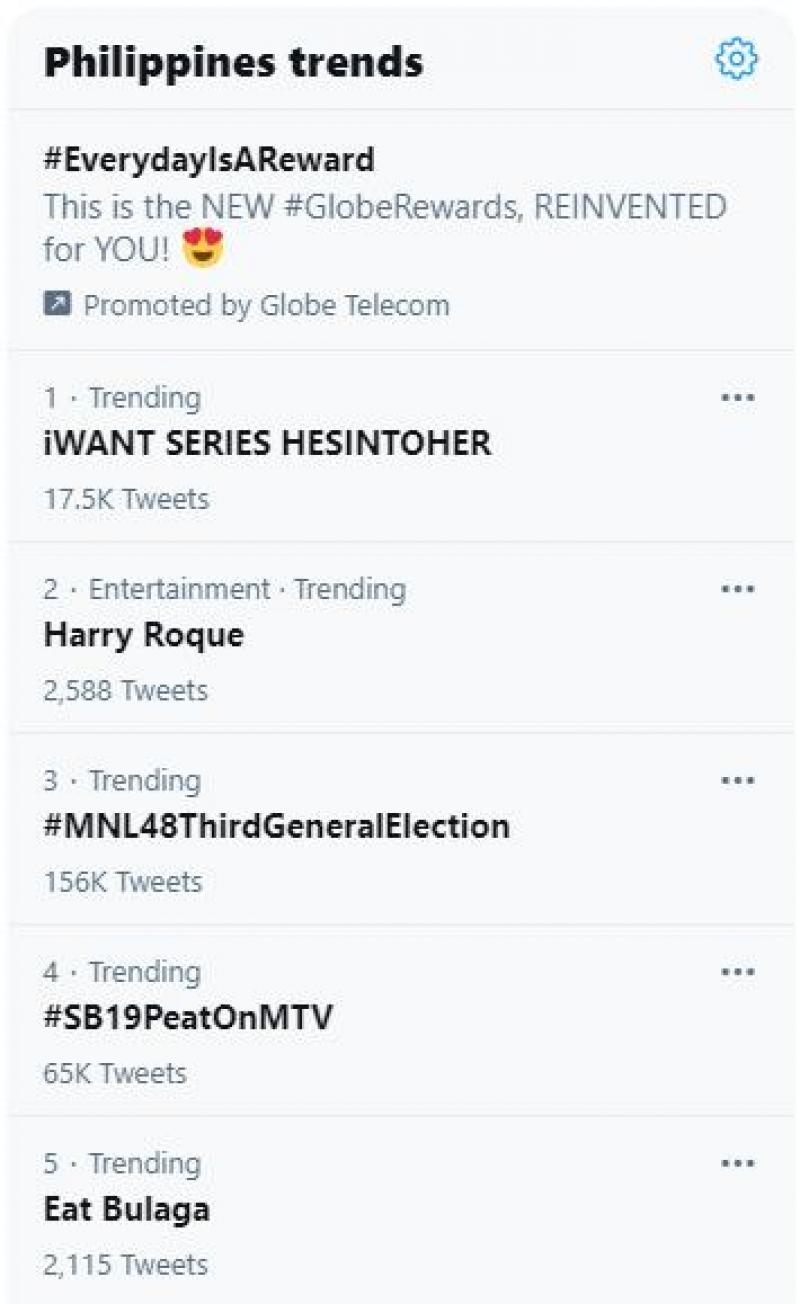Click the 17.5K Tweets count
This screenshot has width=800, height=1304.
click(126, 499)
